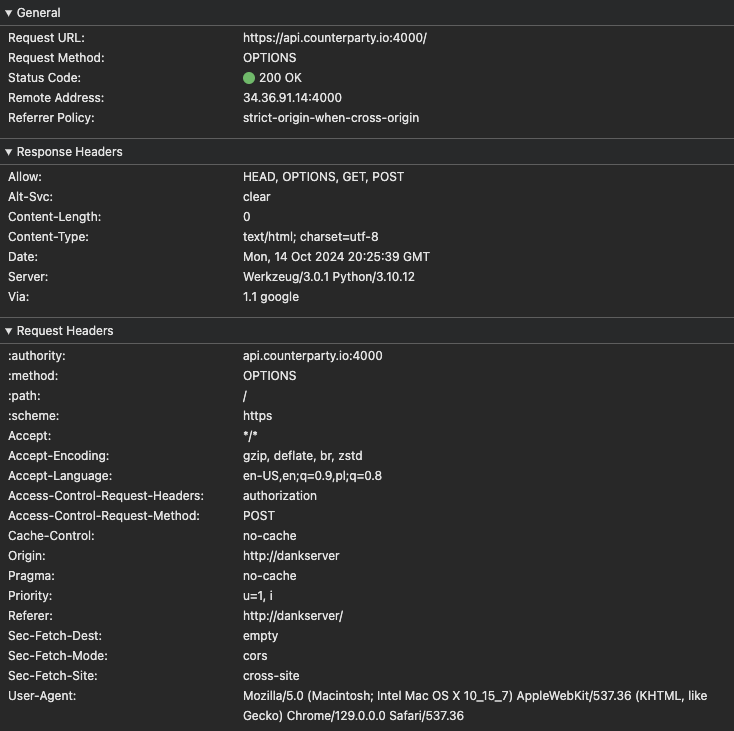Click the Referrer Policy strict-origin value
The width and height of the screenshot is (734, 731).
click(x=331, y=118)
